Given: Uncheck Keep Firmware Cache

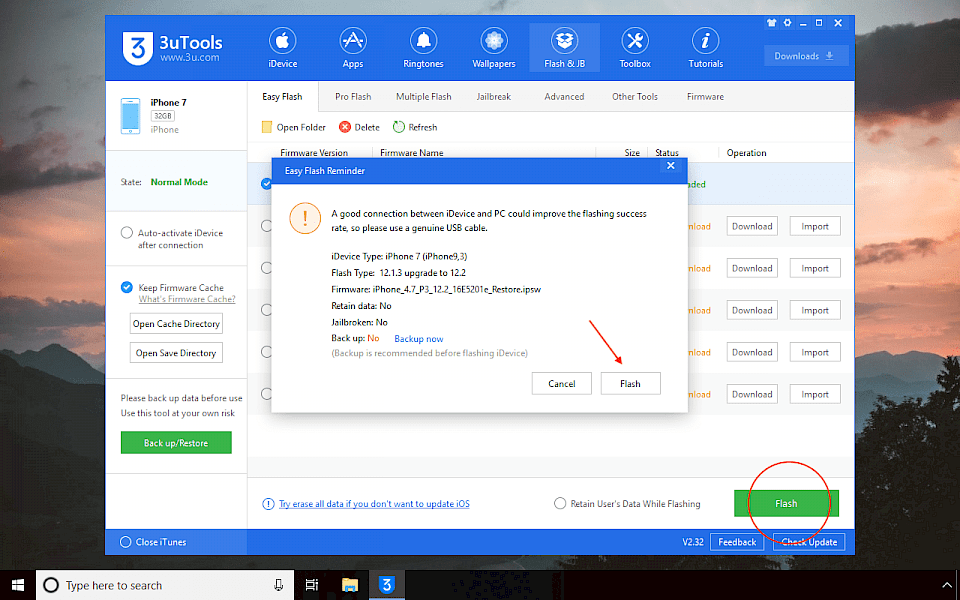Looking at the screenshot, I should point(127,287).
